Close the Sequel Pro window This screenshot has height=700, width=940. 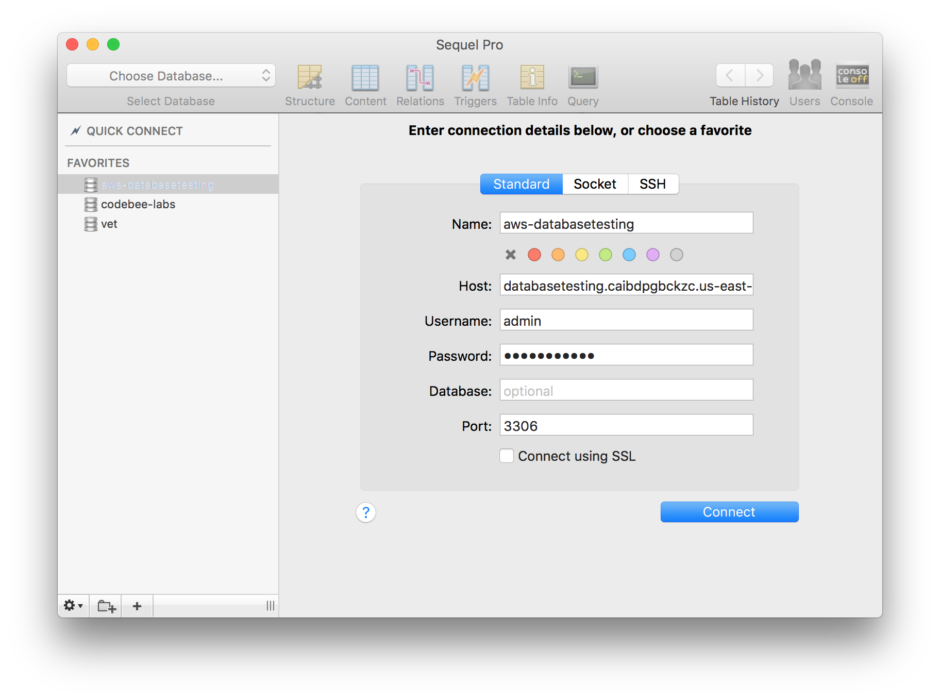coord(73,44)
